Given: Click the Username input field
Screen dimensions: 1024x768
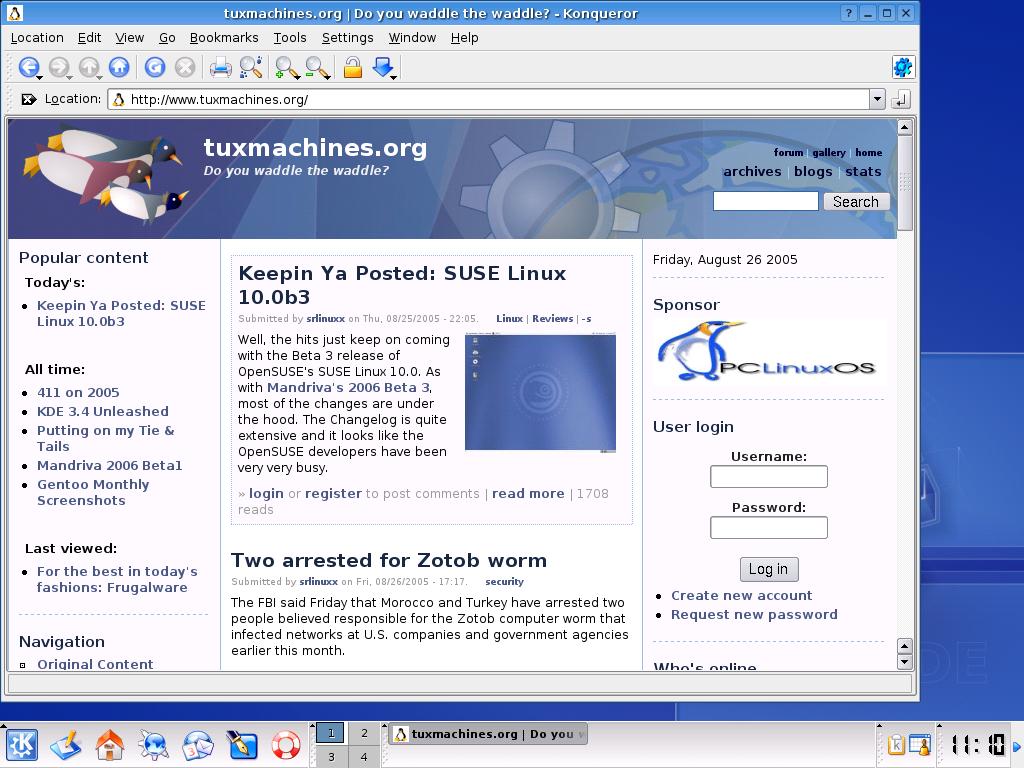Looking at the screenshot, I should pos(769,476).
